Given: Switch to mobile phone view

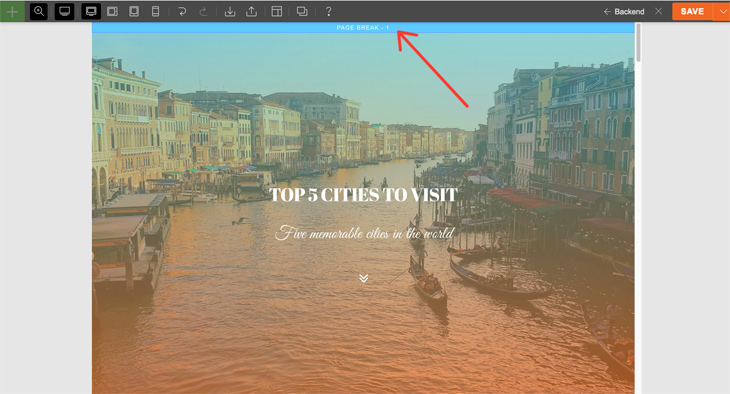Looking at the screenshot, I should (155, 11).
